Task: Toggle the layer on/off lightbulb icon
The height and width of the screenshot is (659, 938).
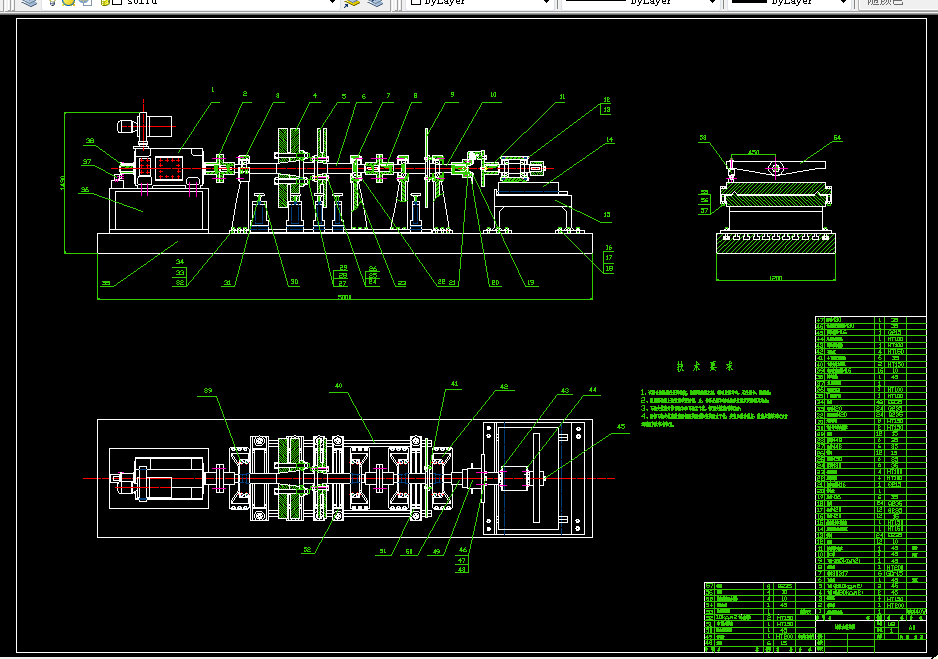Action: pos(53,2)
